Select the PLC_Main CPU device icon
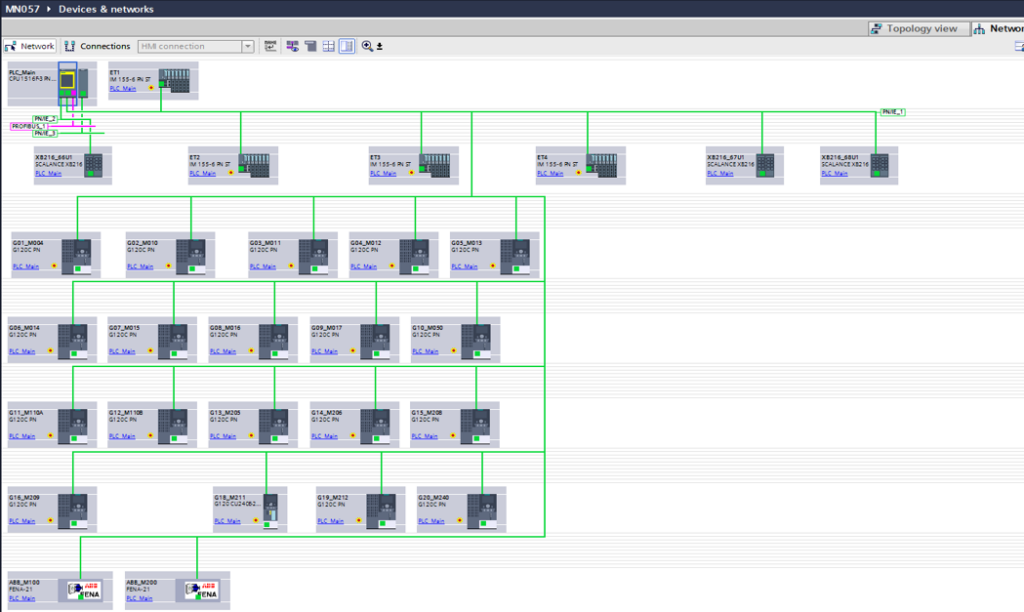Image resolution: width=1024 pixels, height=612 pixels. (68, 85)
